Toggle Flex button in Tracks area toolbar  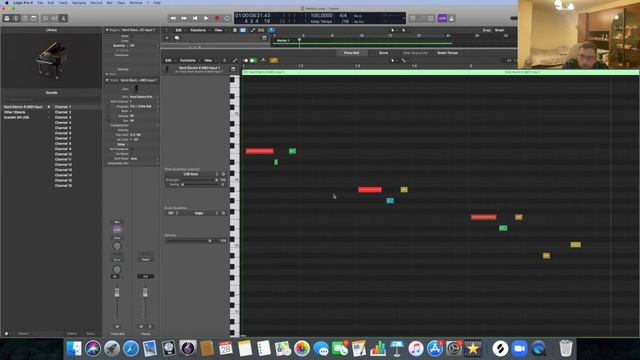(261, 30)
